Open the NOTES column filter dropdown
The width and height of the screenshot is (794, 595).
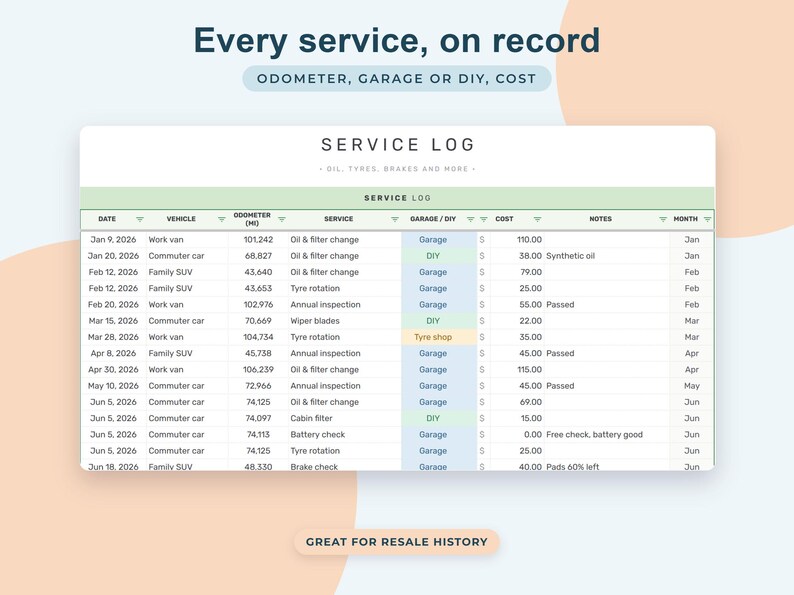click(663, 219)
